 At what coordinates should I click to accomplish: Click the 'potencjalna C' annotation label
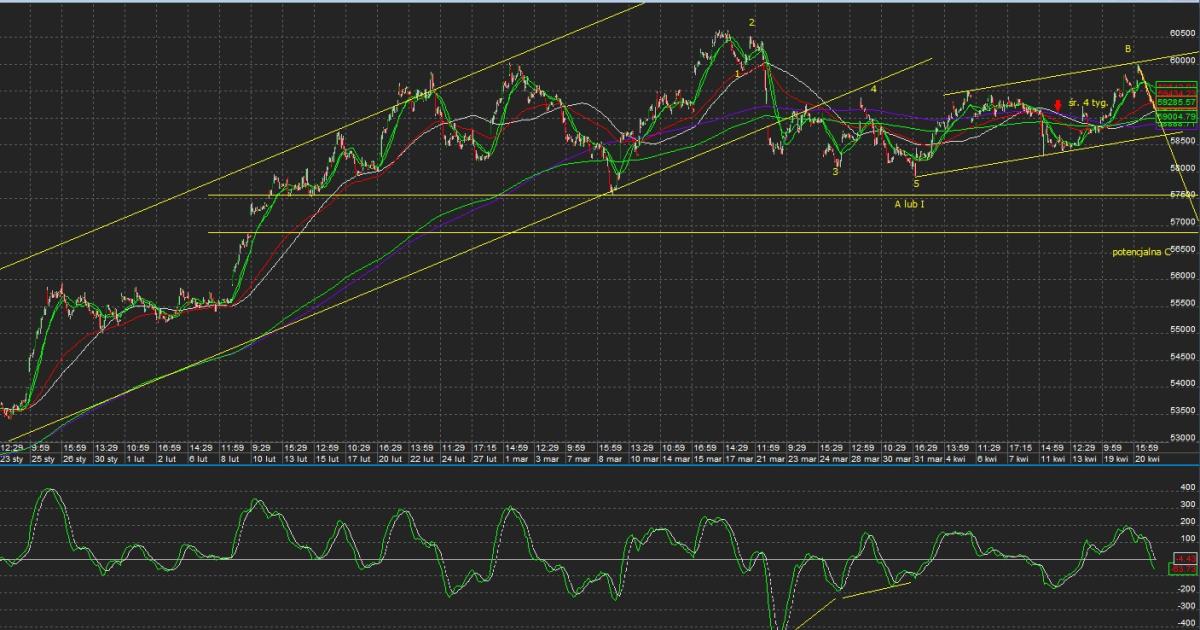tap(1142, 253)
